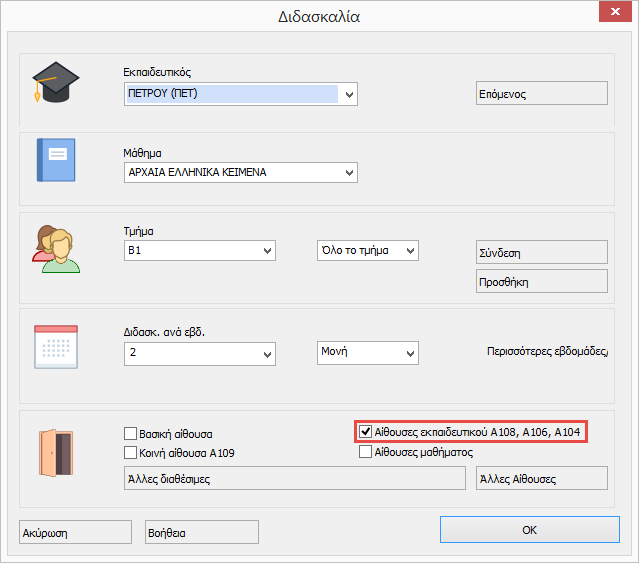
Task: Expand the Μονή week type dropdown
Action: (410, 354)
